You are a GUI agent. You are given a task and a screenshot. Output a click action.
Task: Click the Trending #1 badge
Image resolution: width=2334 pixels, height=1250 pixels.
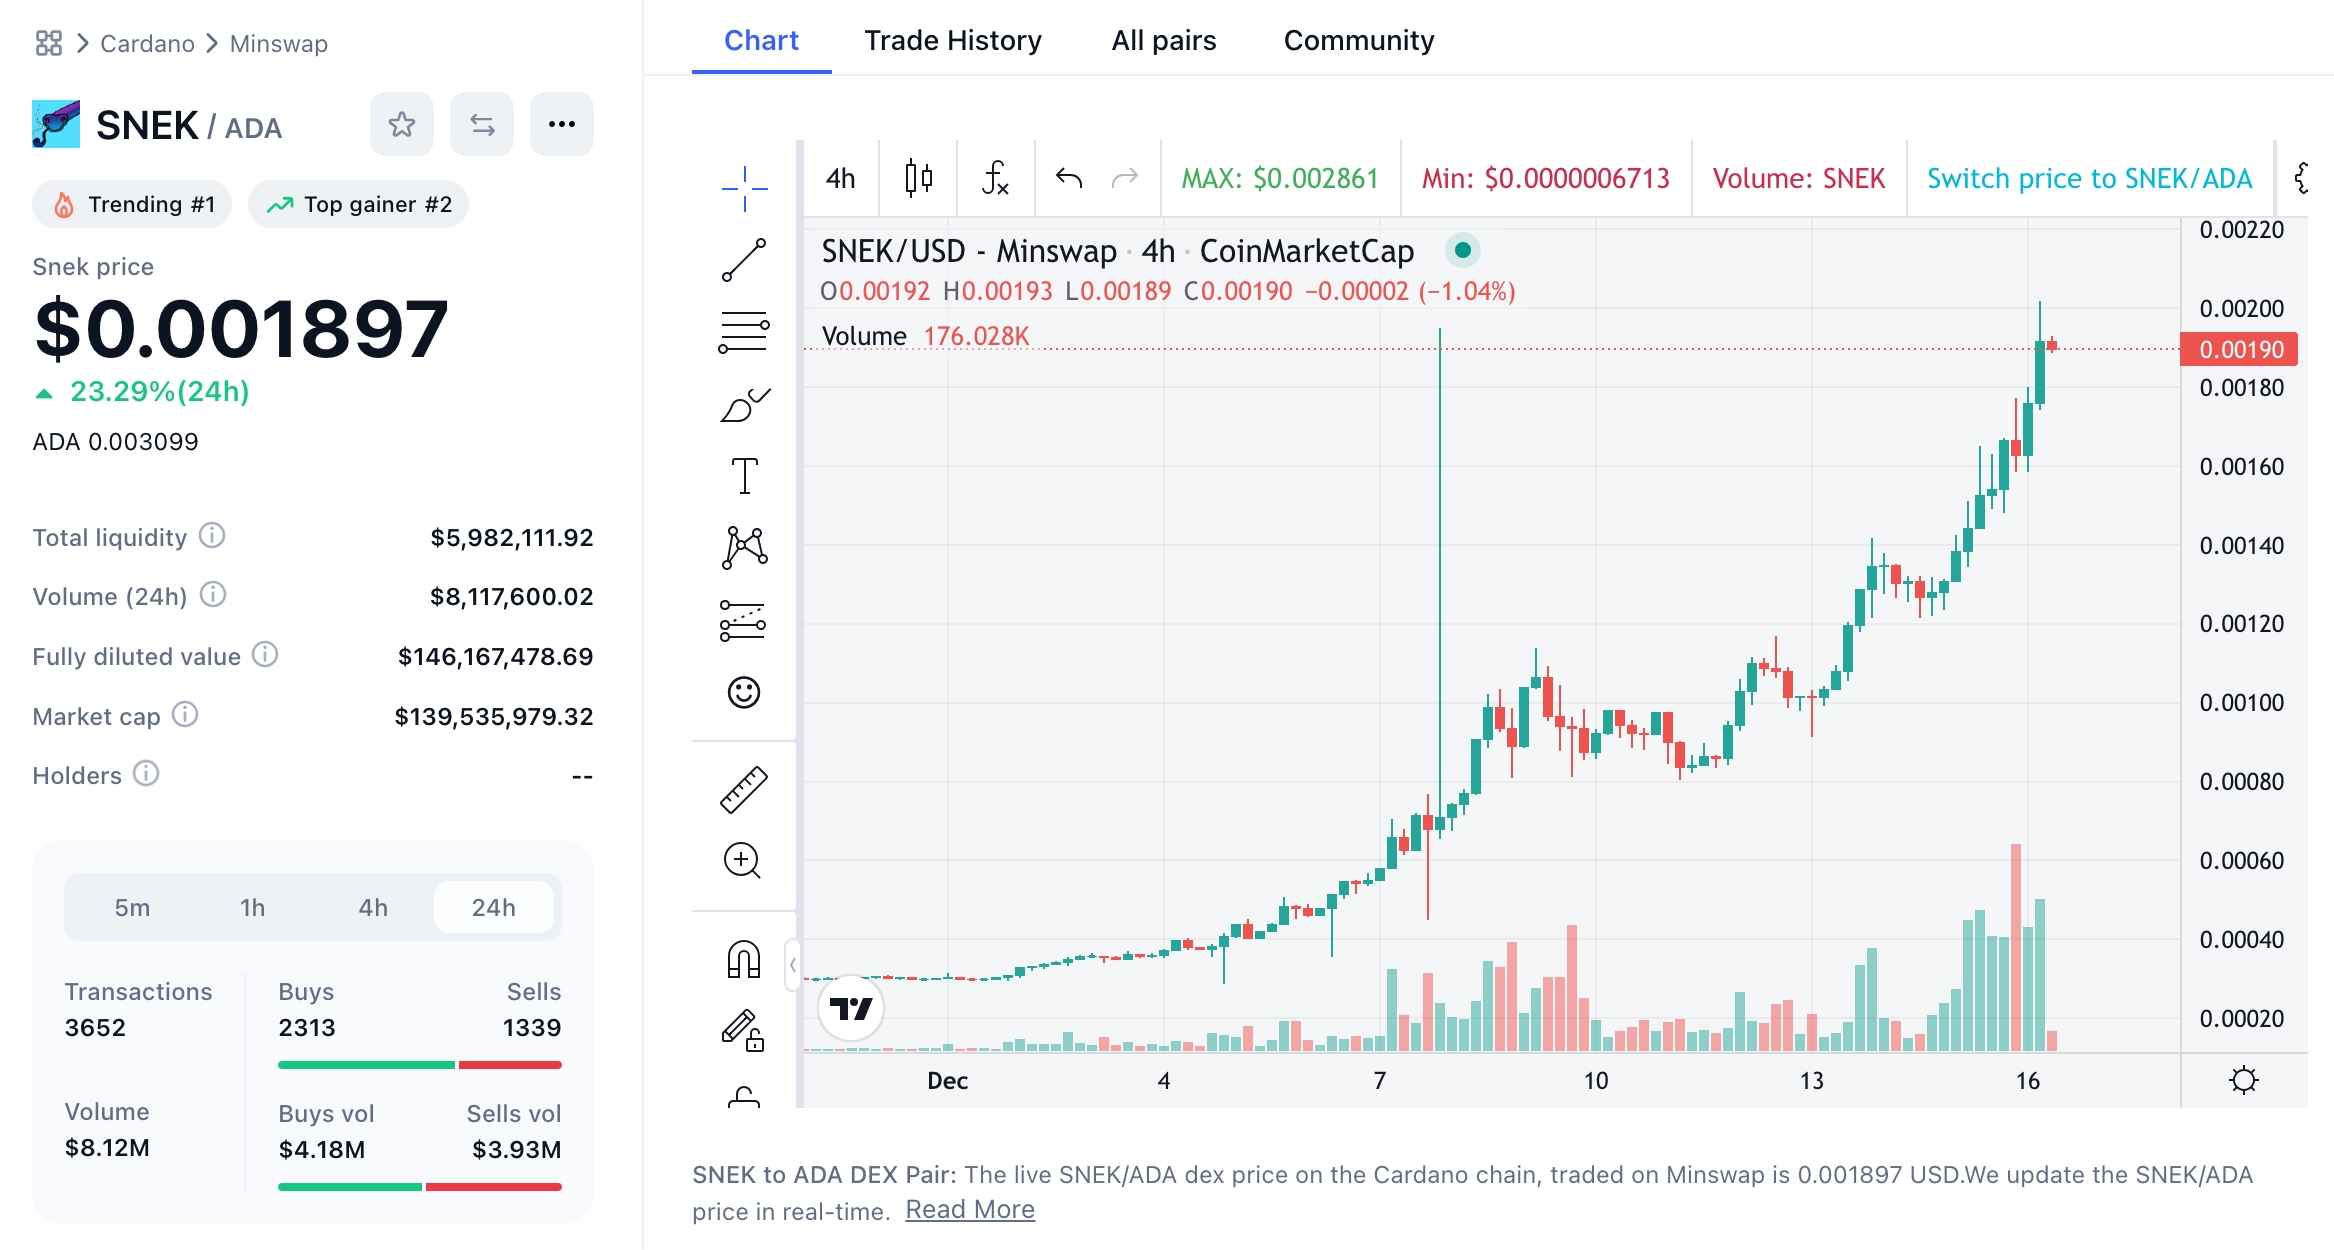tap(132, 204)
